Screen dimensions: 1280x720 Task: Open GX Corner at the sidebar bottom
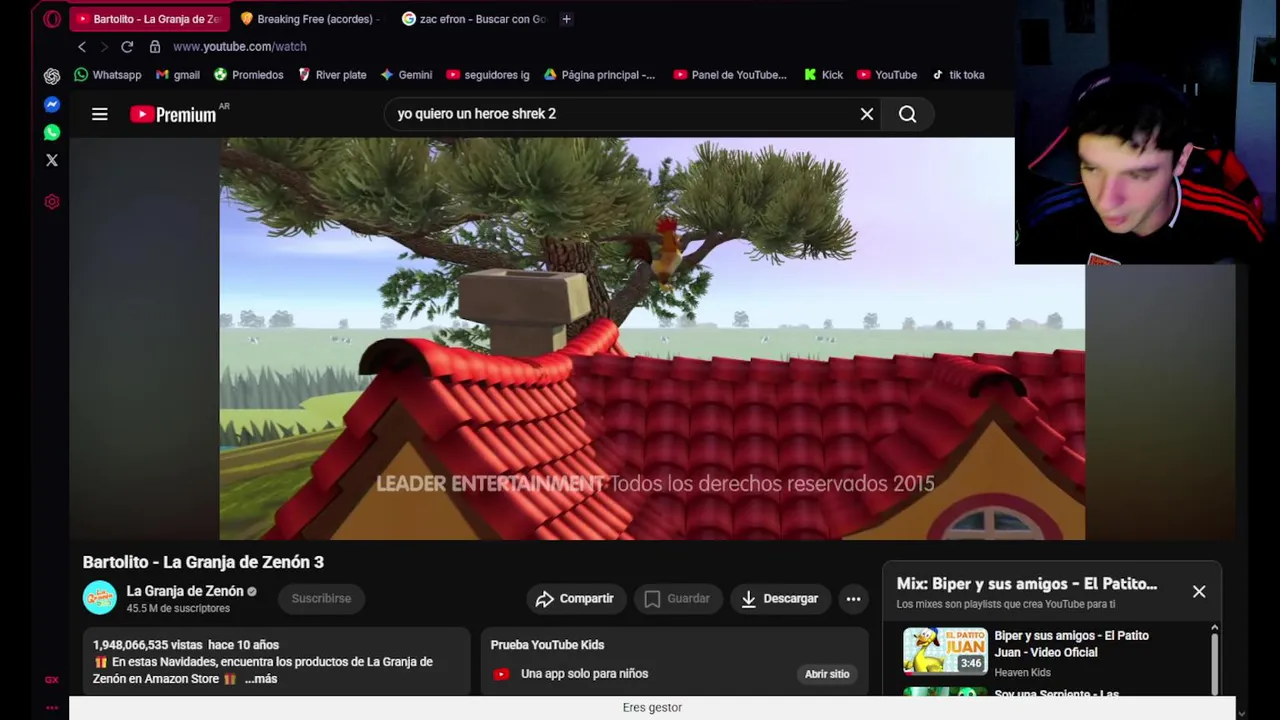[x=52, y=680]
